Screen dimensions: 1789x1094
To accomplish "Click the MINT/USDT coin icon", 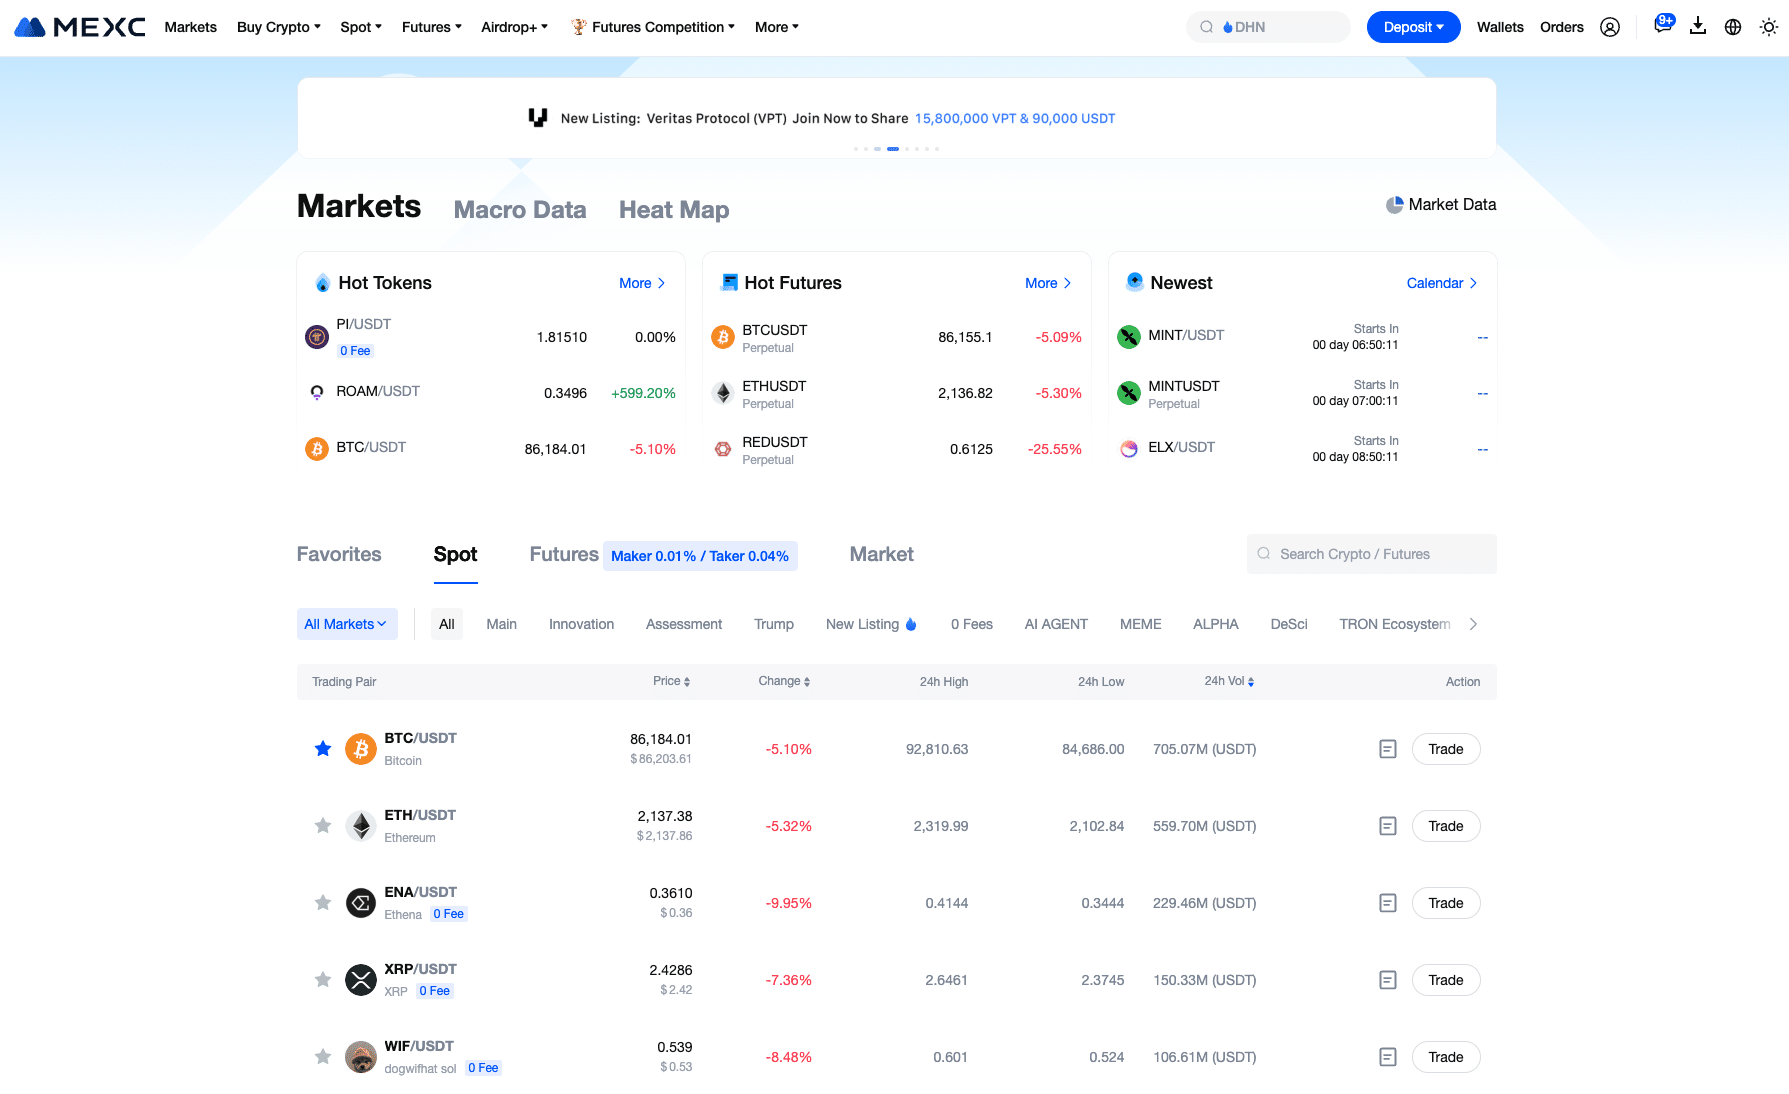I will click(1129, 337).
